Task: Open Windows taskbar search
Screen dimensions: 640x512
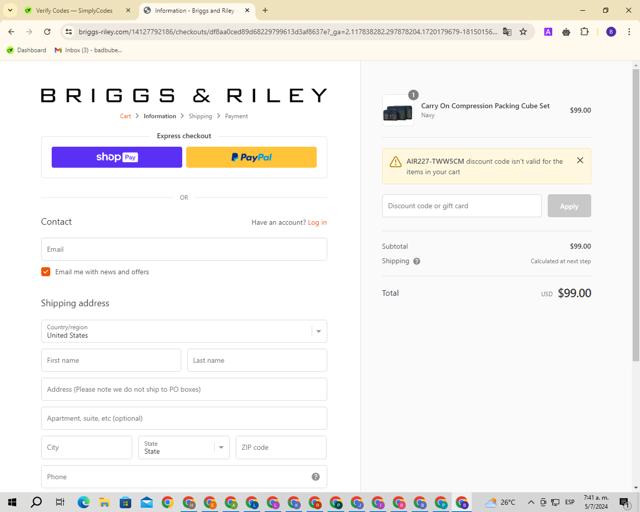Action: [36, 502]
